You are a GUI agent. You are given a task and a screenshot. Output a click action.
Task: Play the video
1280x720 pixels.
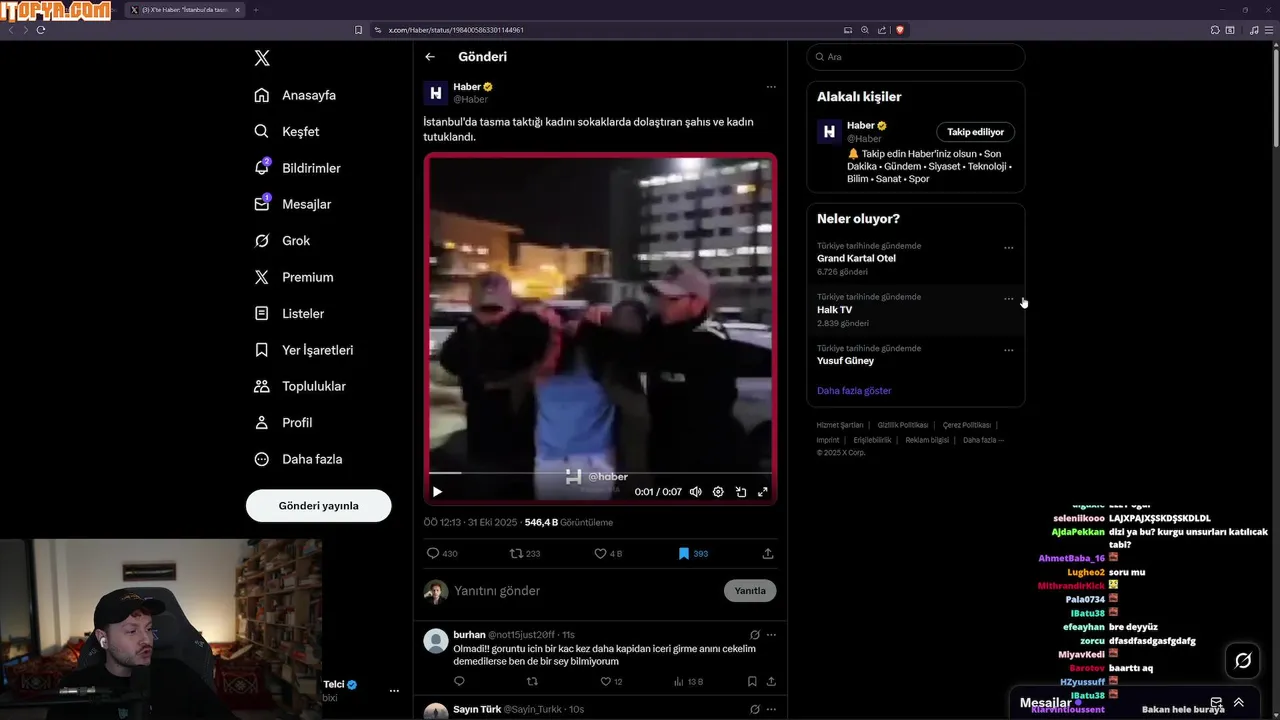(437, 492)
